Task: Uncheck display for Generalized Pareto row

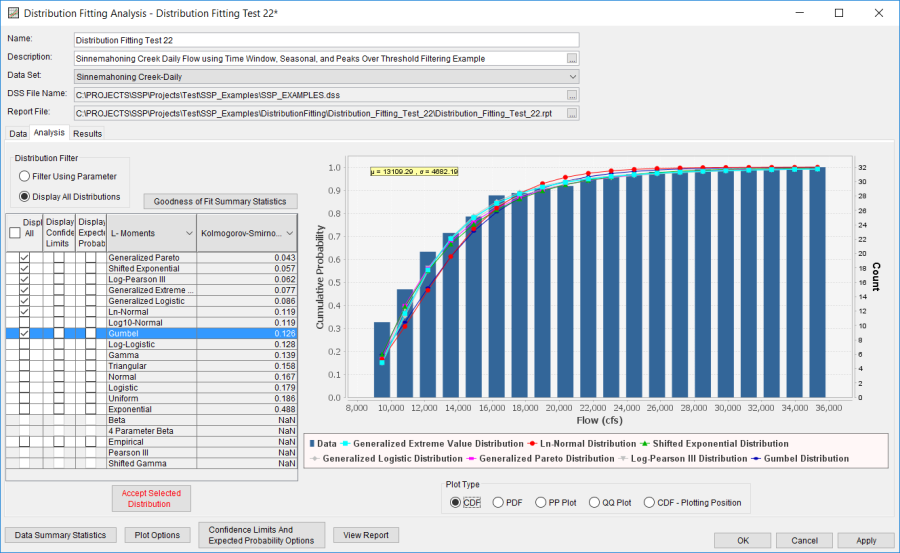Action: point(24,258)
